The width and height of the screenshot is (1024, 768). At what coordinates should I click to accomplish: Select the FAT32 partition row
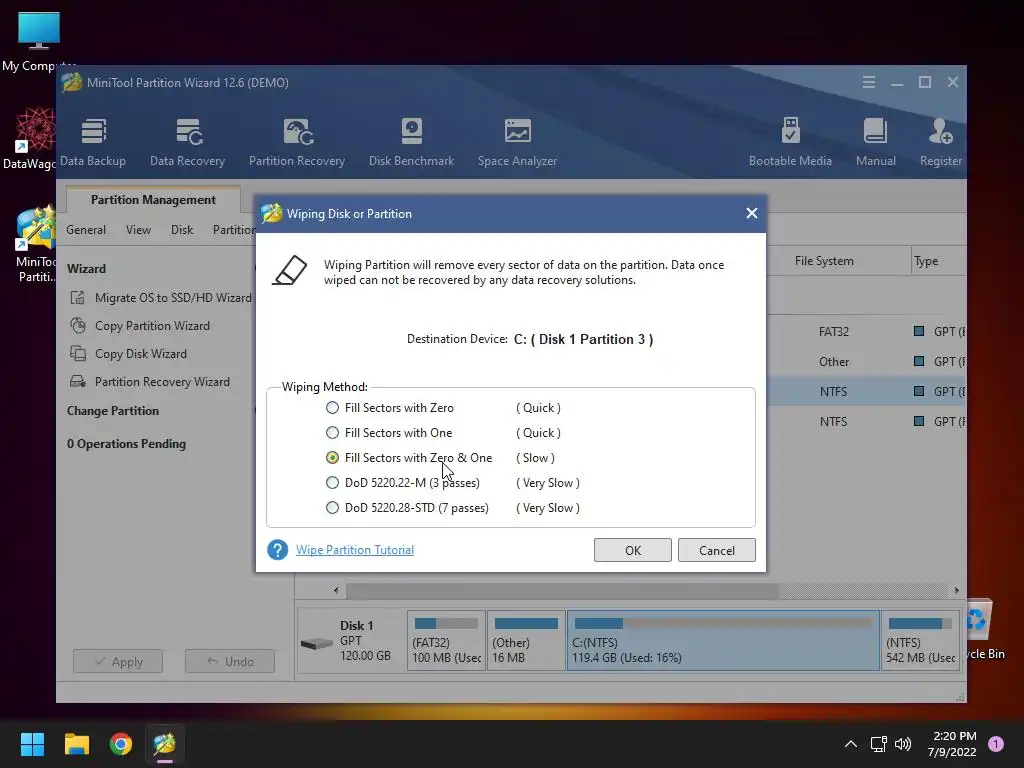[x=867, y=332]
